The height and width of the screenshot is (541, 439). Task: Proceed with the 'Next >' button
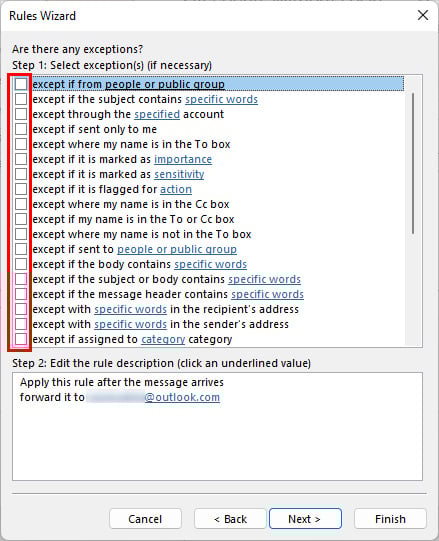pos(305,519)
